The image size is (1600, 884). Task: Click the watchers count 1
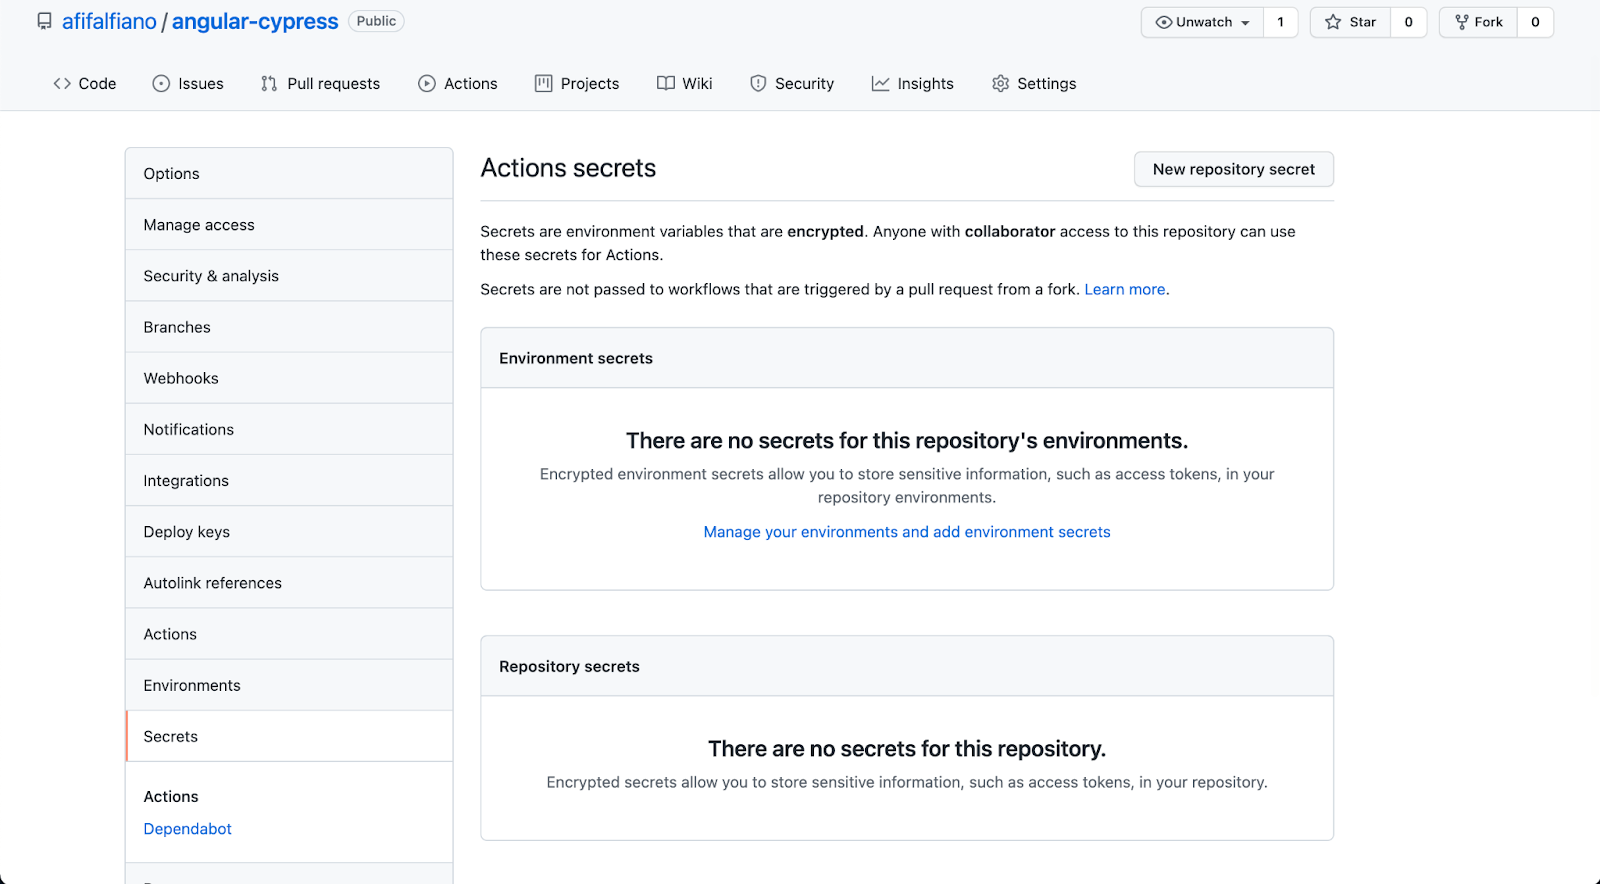[1281, 22]
